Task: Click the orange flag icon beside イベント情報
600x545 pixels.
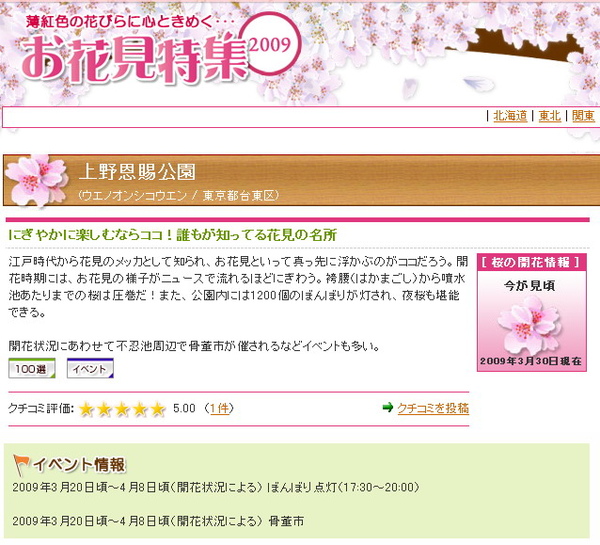Action: [21, 465]
